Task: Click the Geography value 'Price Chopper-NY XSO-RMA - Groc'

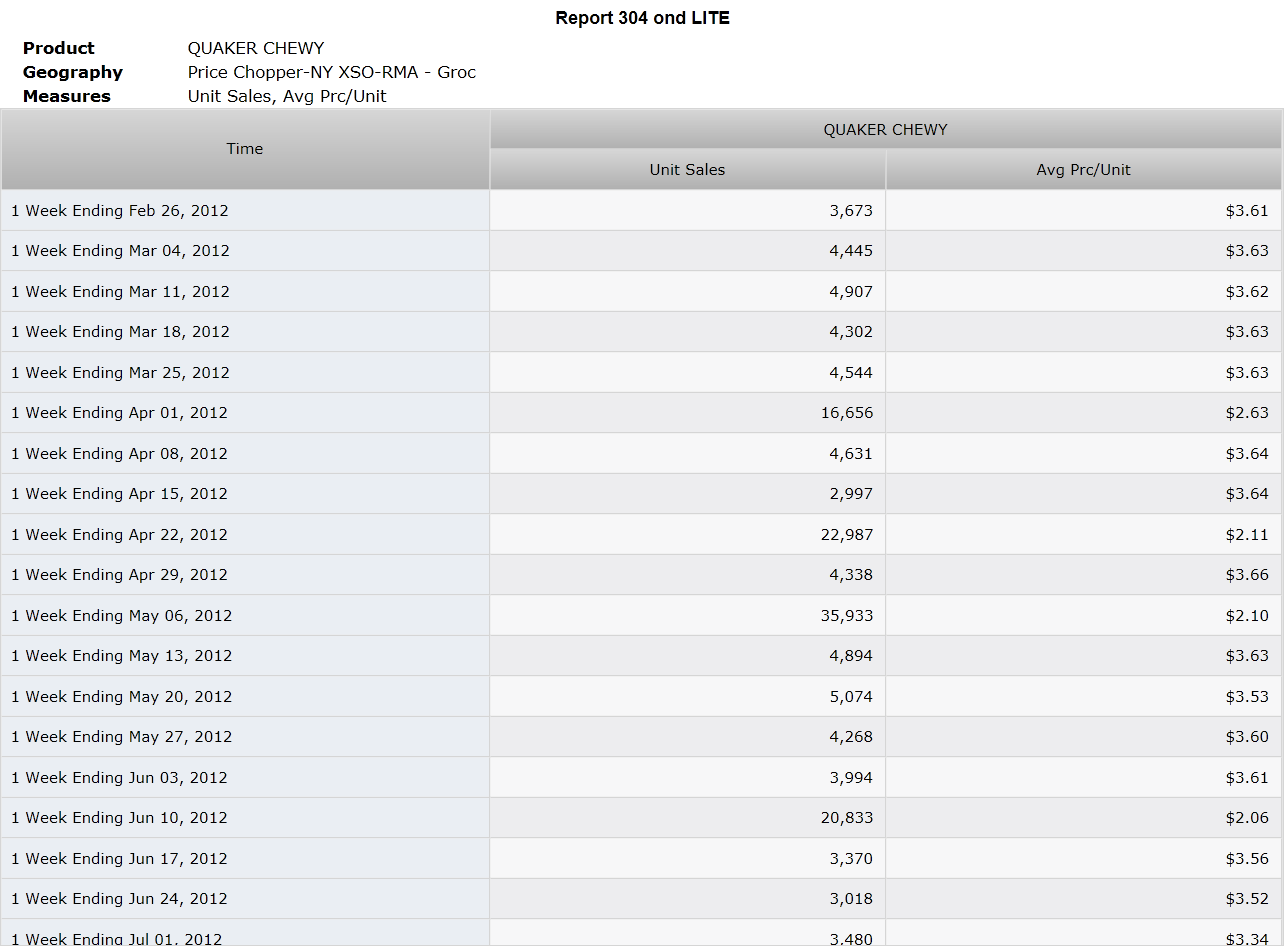Action: click(x=332, y=72)
